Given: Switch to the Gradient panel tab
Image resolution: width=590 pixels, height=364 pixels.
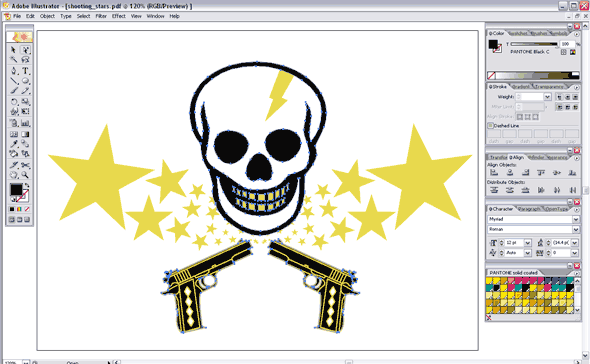Looking at the screenshot, I should (520, 87).
